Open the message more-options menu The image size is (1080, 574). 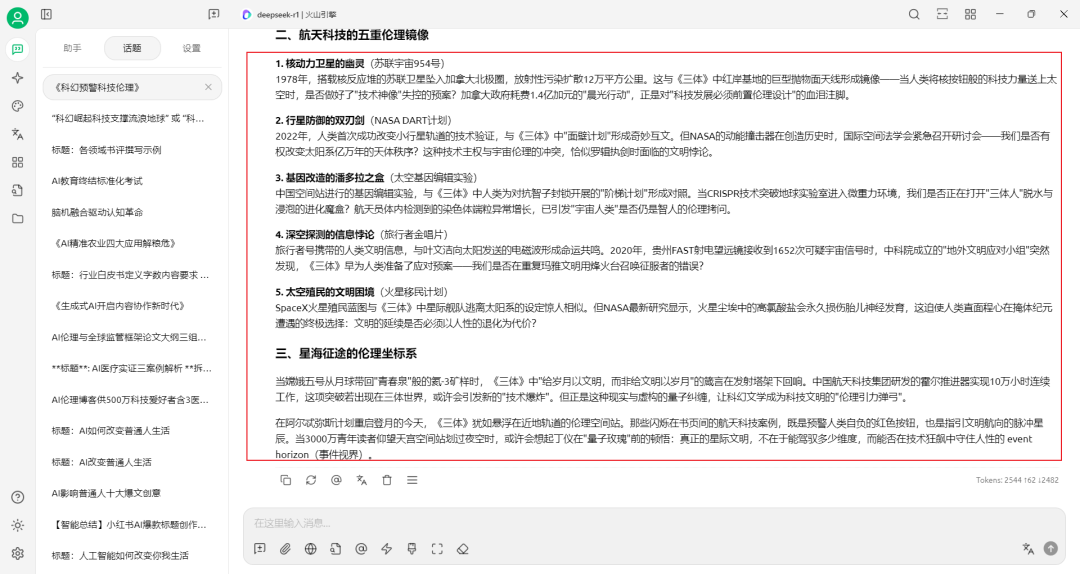pyautogui.click(x=412, y=480)
